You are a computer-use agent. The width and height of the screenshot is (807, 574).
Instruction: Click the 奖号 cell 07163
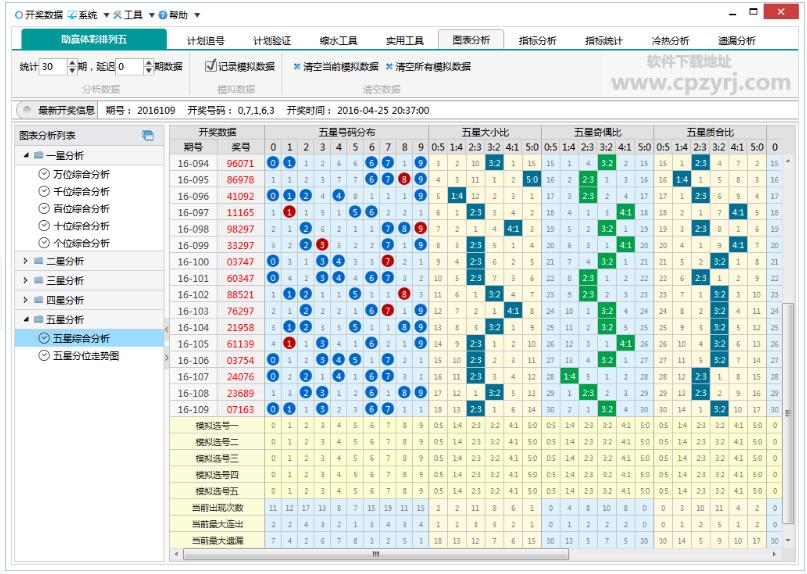tap(240, 409)
